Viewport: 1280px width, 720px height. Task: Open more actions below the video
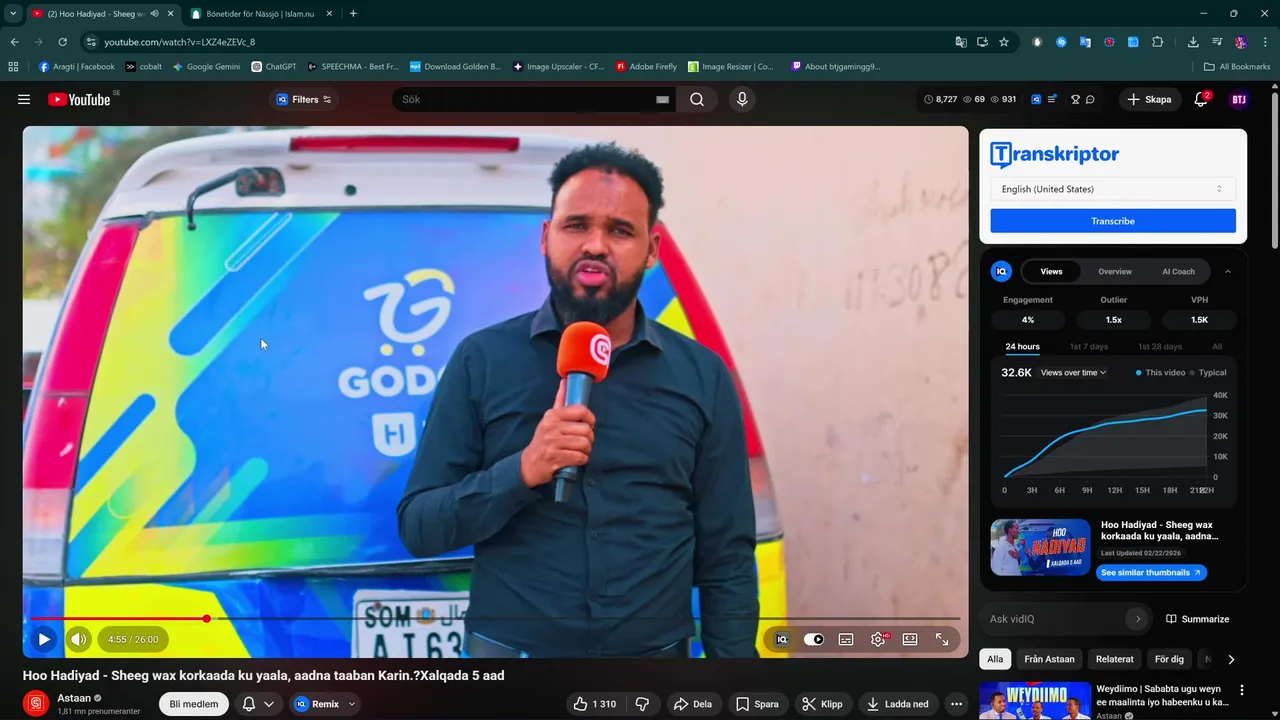(956, 704)
